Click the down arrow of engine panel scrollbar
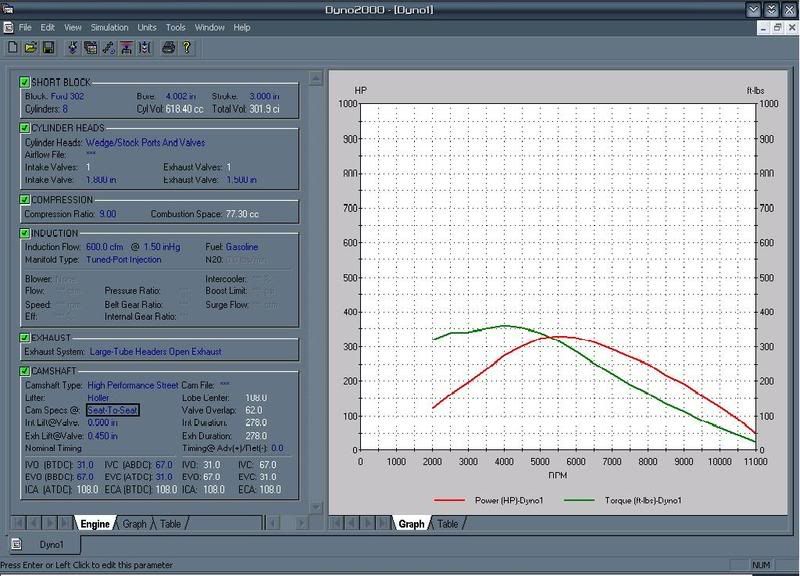 (316, 507)
